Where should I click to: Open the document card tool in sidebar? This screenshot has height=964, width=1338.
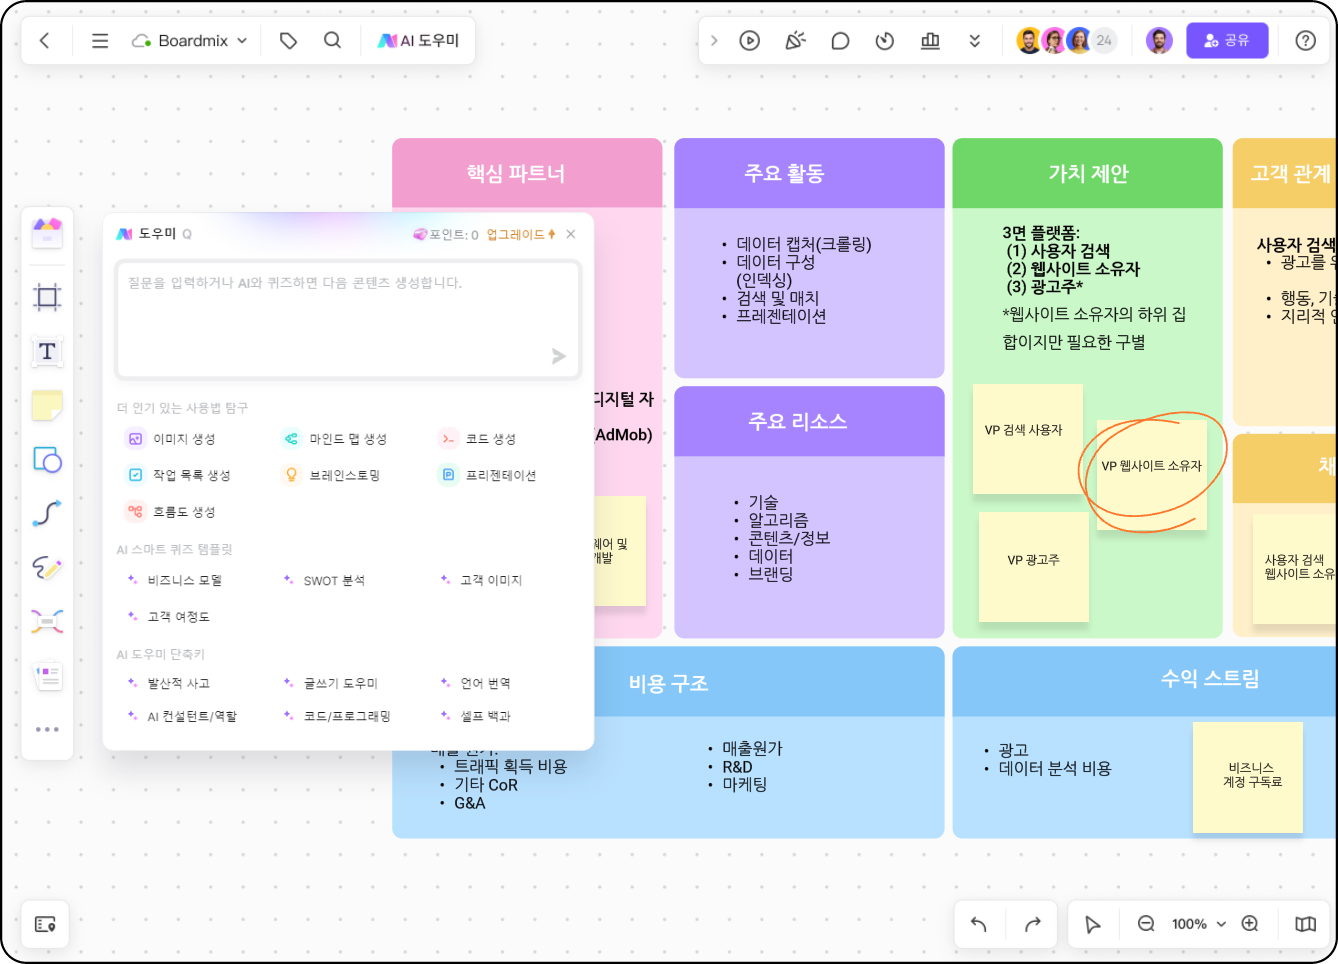click(47, 676)
